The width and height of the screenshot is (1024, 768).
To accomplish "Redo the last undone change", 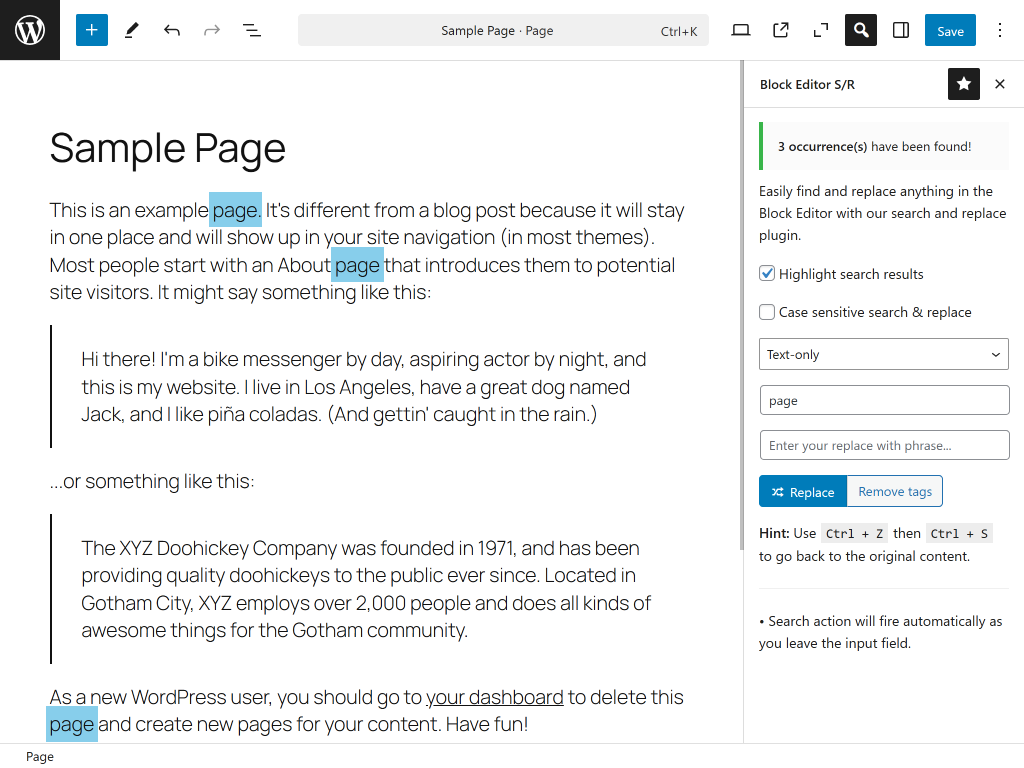I will 212,30.
